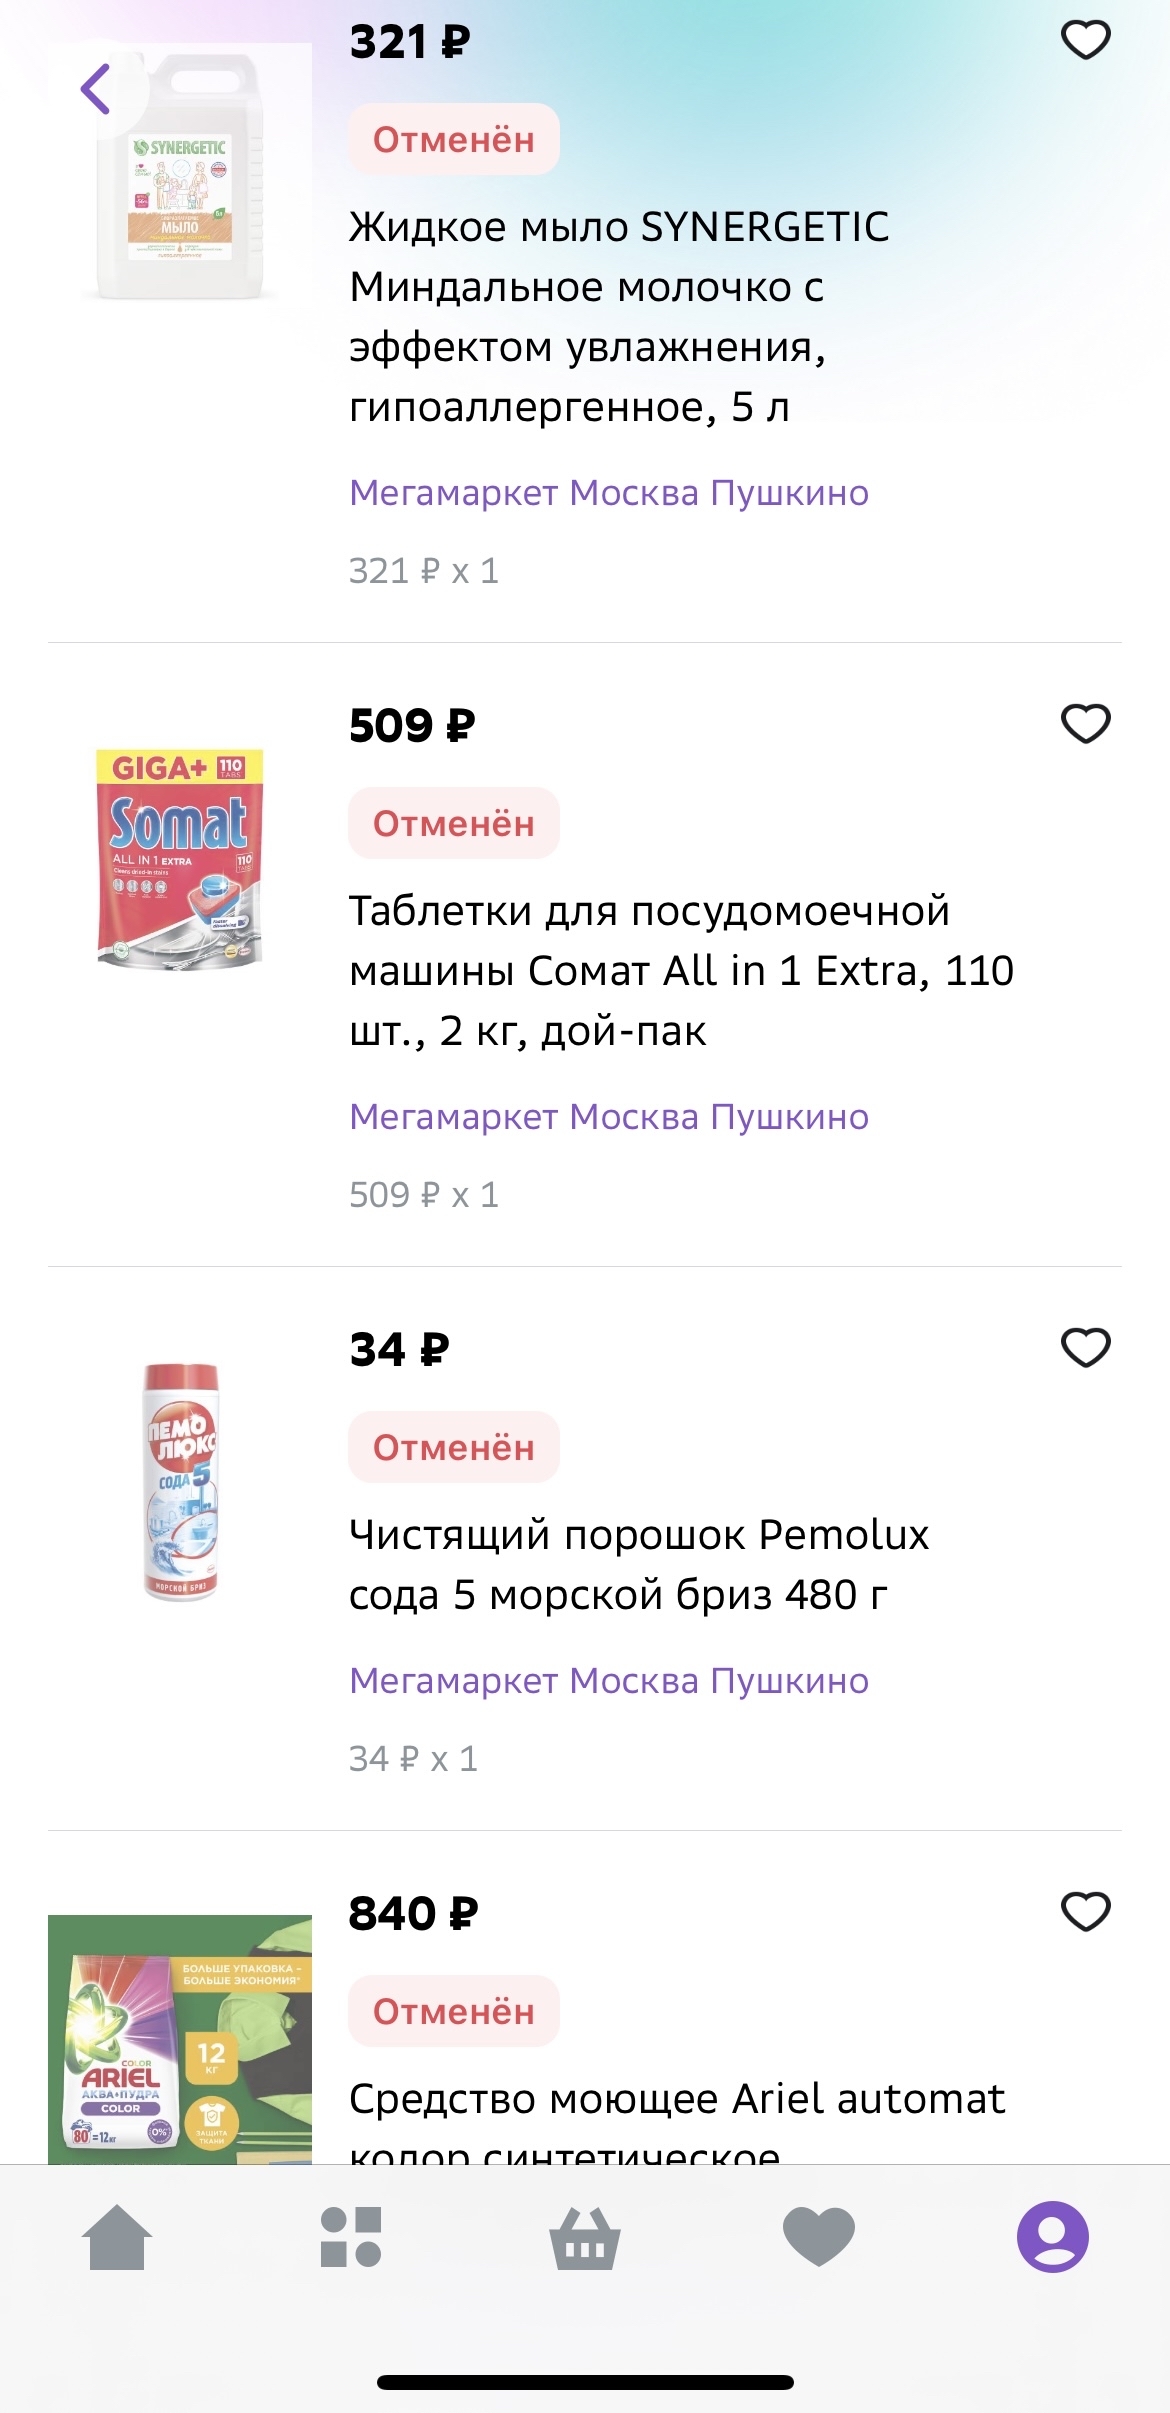Open seller link under Pemolux powder
The height and width of the screenshot is (2413, 1170).
[608, 1681]
